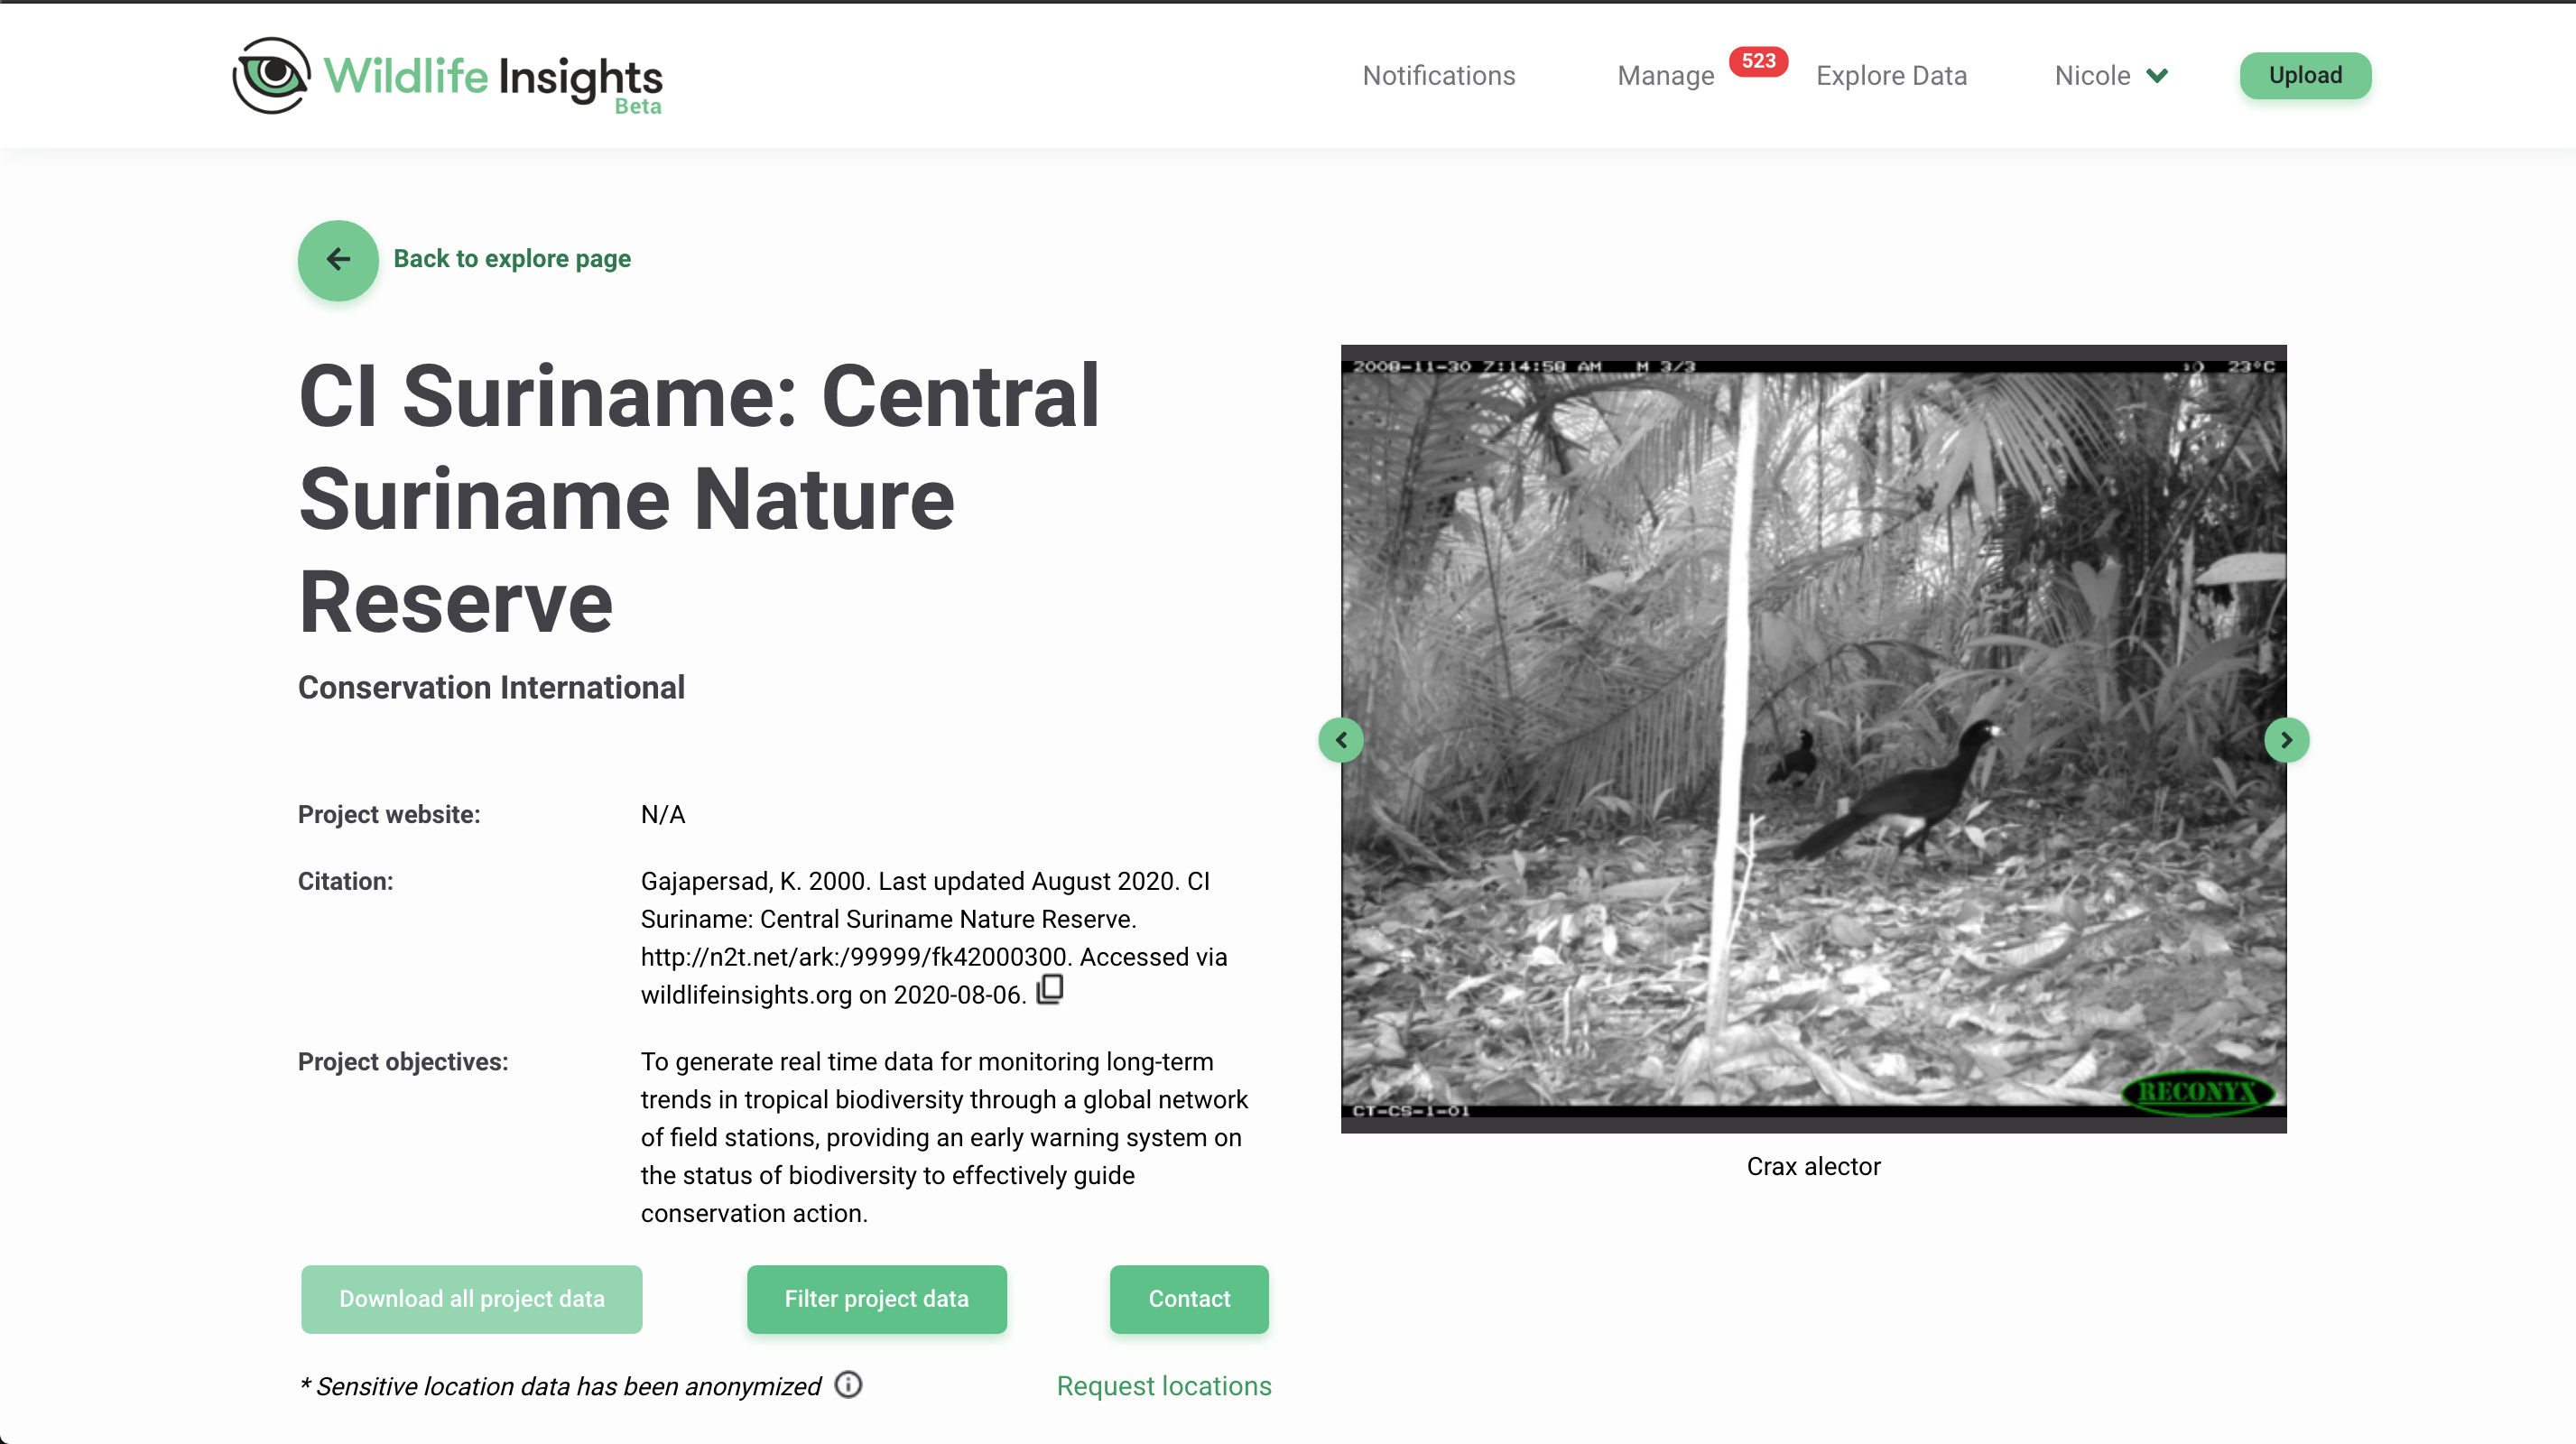Click the Back to explore page link
Screen dimensions: 2576x1444
pos(512,259)
